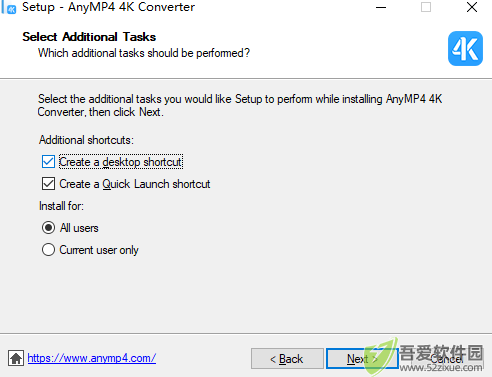
Task: Click the instruction paragraph about additional tasks
Action: tap(240, 105)
